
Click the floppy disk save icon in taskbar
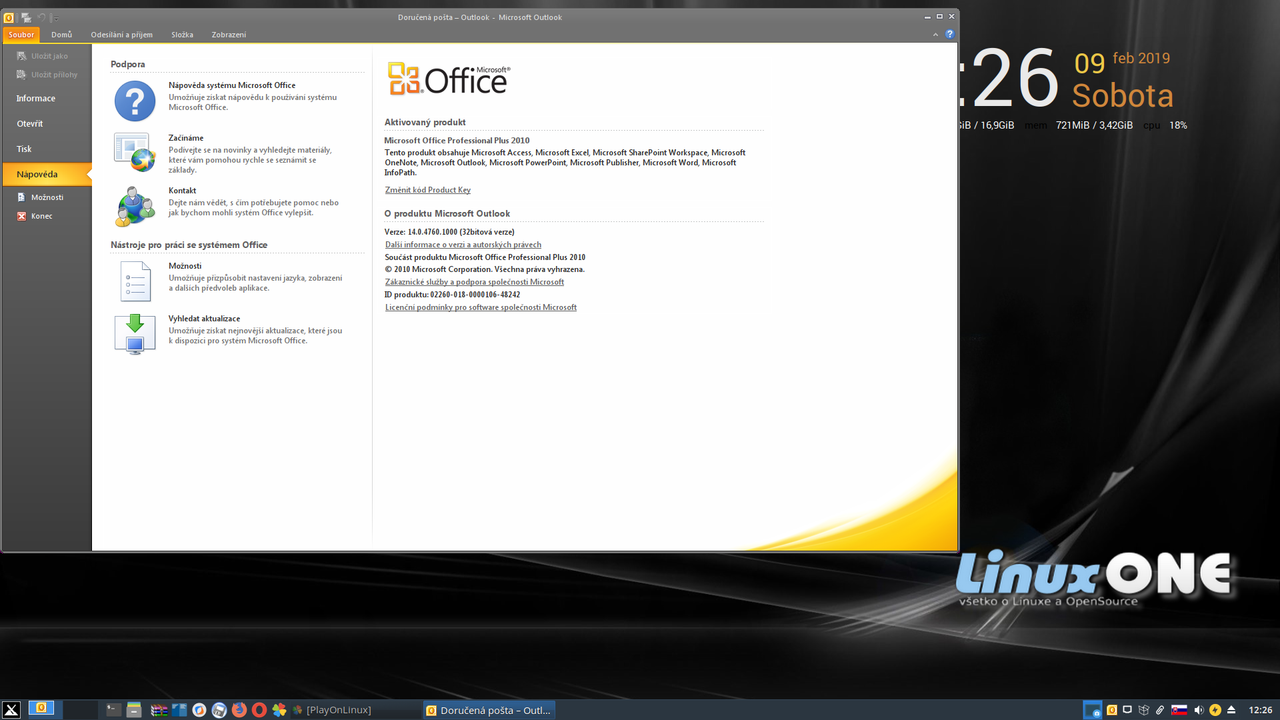coord(219,710)
